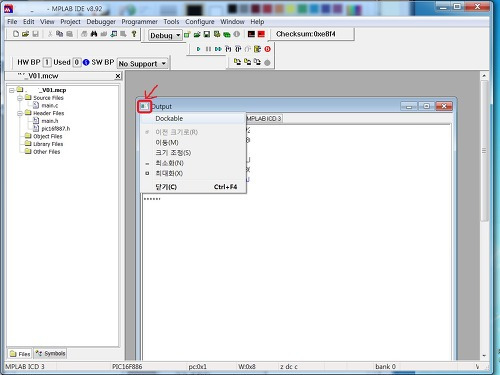Click the Print icon in toolbar
The width and height of the screenshot is (500, 375).
(84, 34)
